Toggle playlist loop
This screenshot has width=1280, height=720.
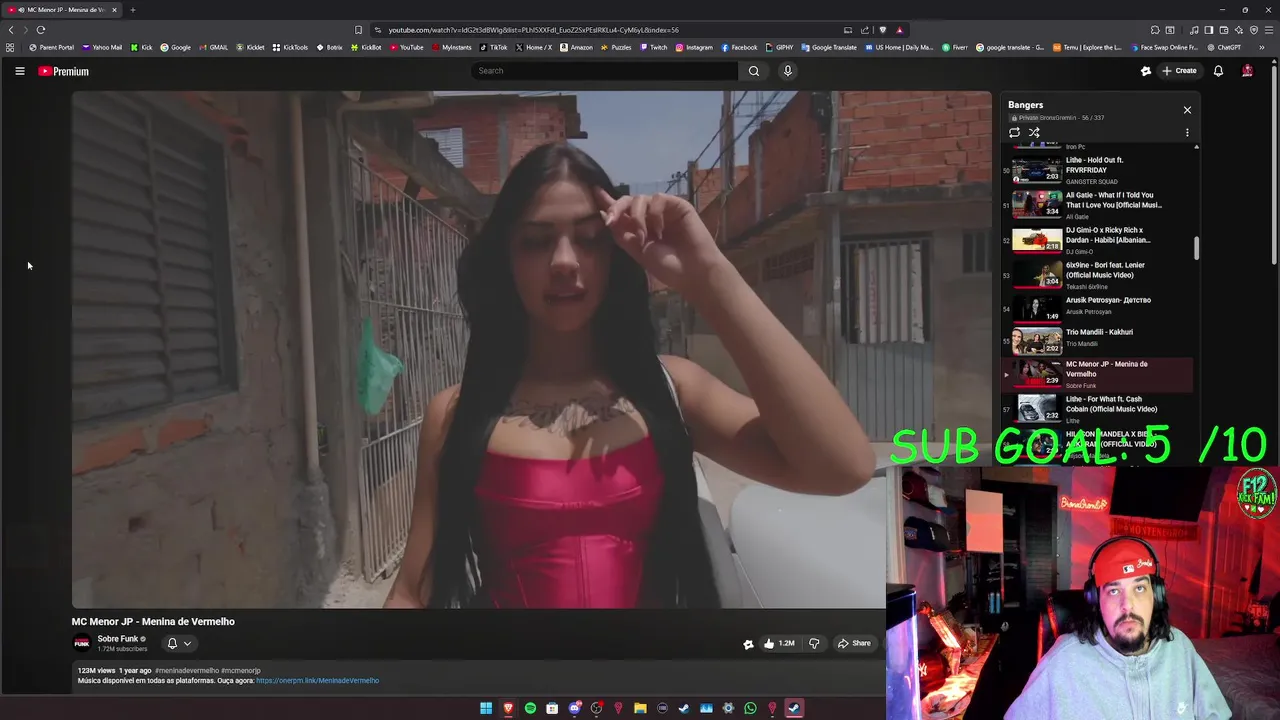click(x=1014, y=132)
